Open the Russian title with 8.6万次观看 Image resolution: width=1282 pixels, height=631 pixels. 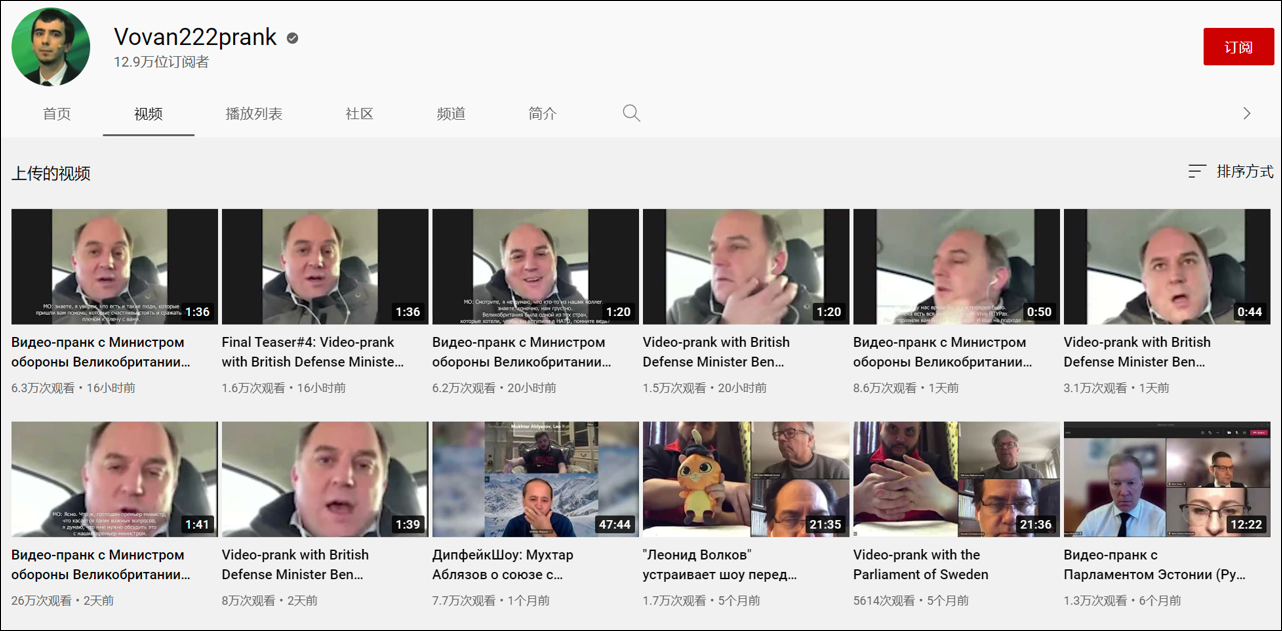[943, 352]
